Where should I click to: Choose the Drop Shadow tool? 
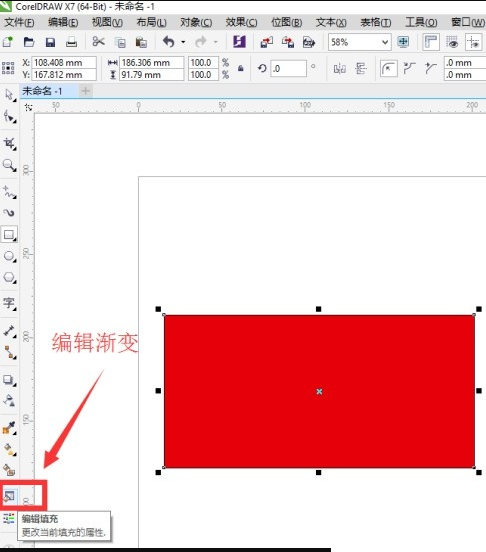pyautogui.click(x=9, y=380)
